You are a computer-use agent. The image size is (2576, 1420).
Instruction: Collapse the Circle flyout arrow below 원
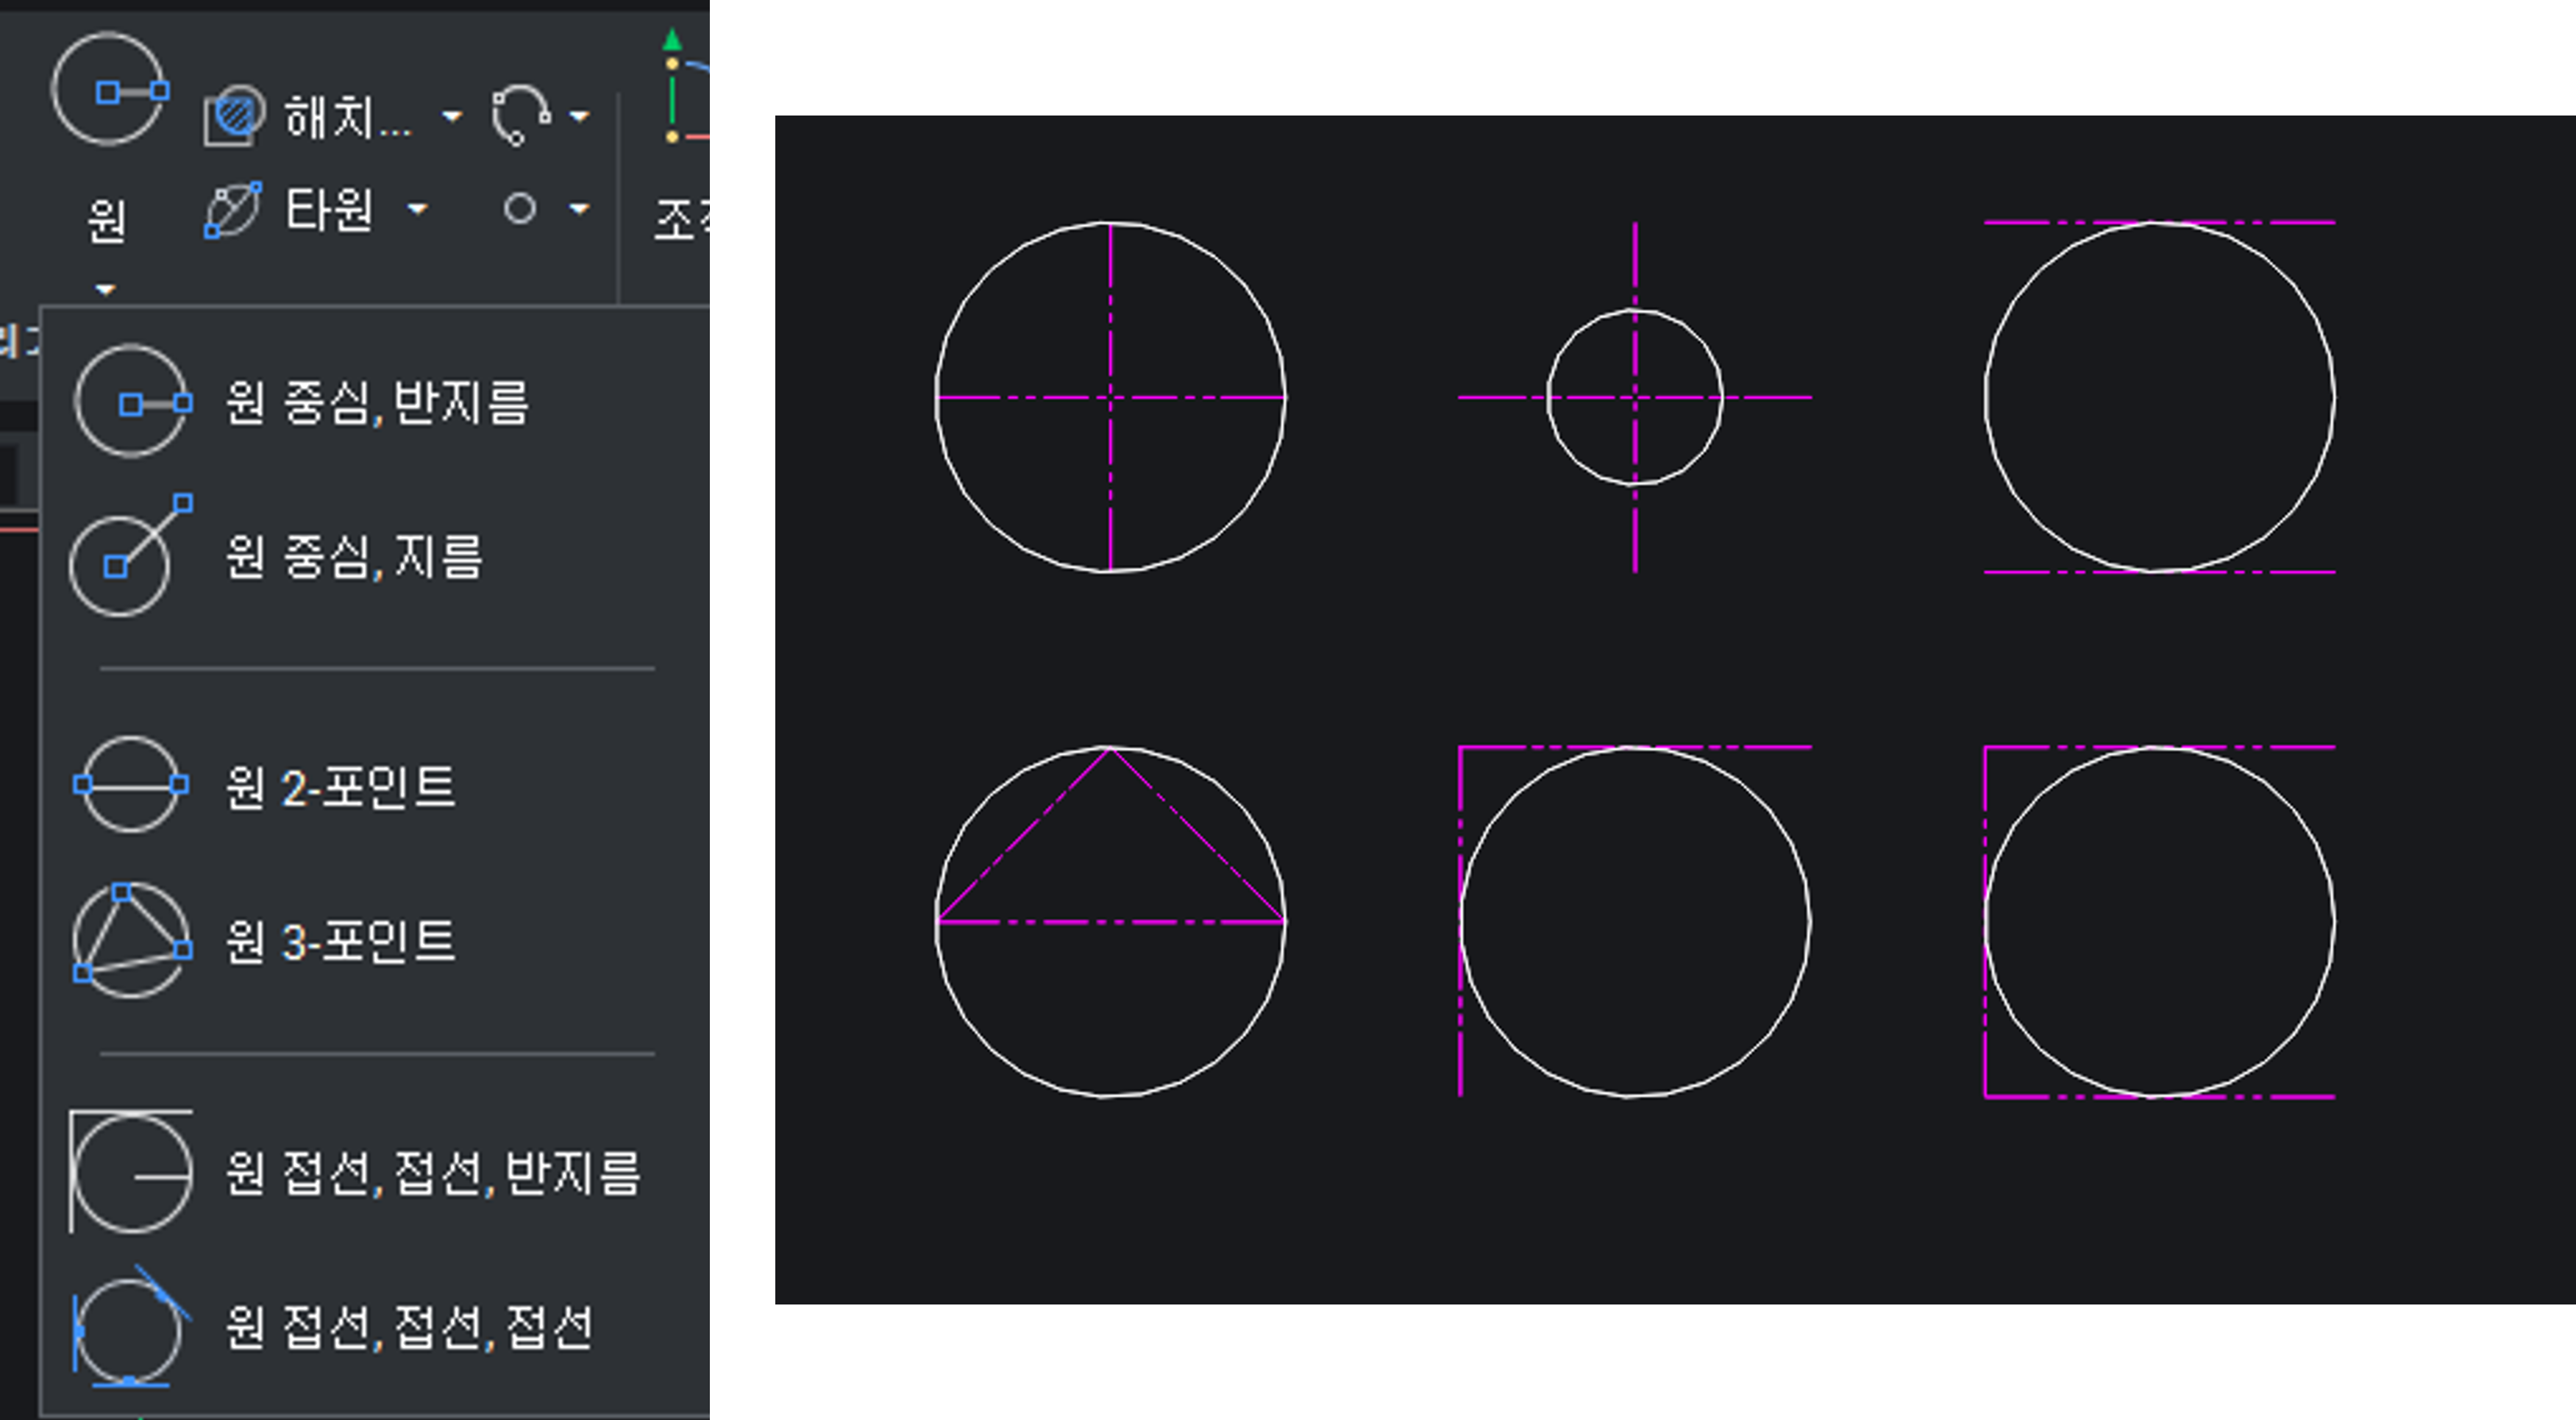106,290
